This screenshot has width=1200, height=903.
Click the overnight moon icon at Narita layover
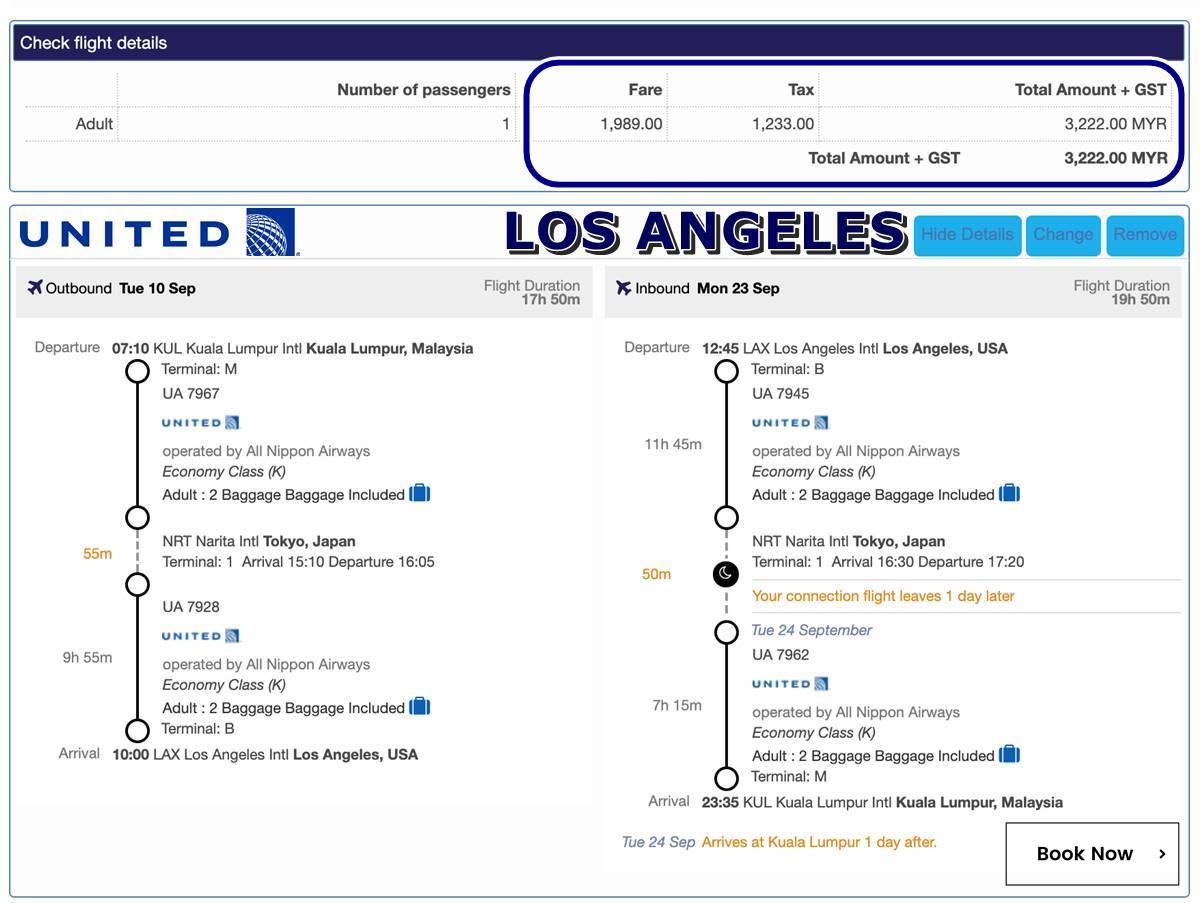726,574
